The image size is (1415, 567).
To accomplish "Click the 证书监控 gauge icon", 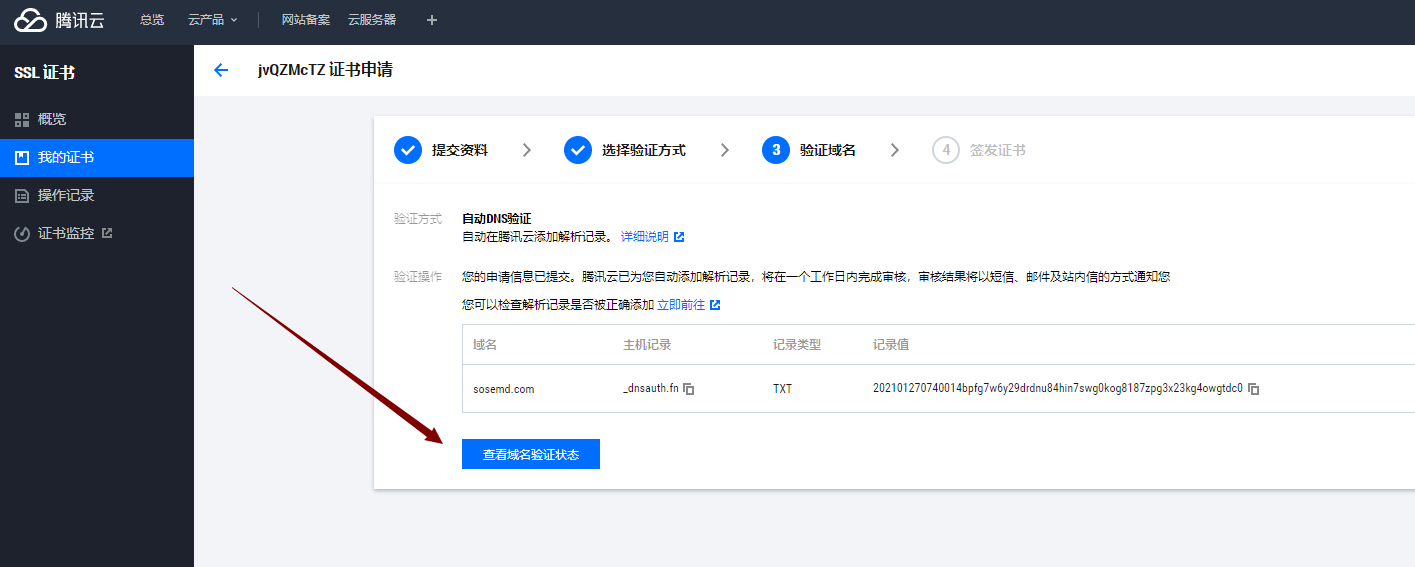I will 22,234.
